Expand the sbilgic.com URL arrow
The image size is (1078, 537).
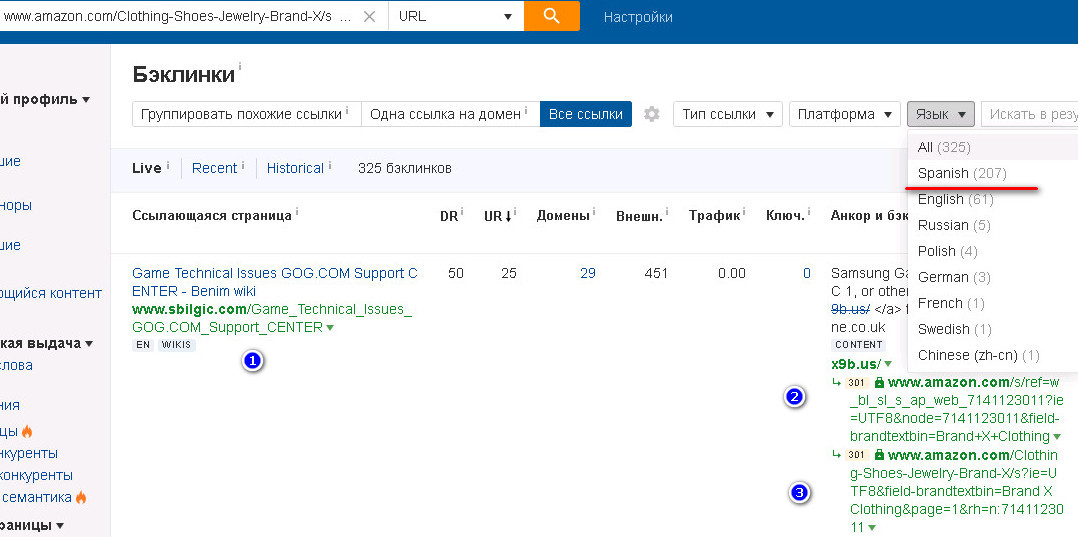[x=330, y=328]
